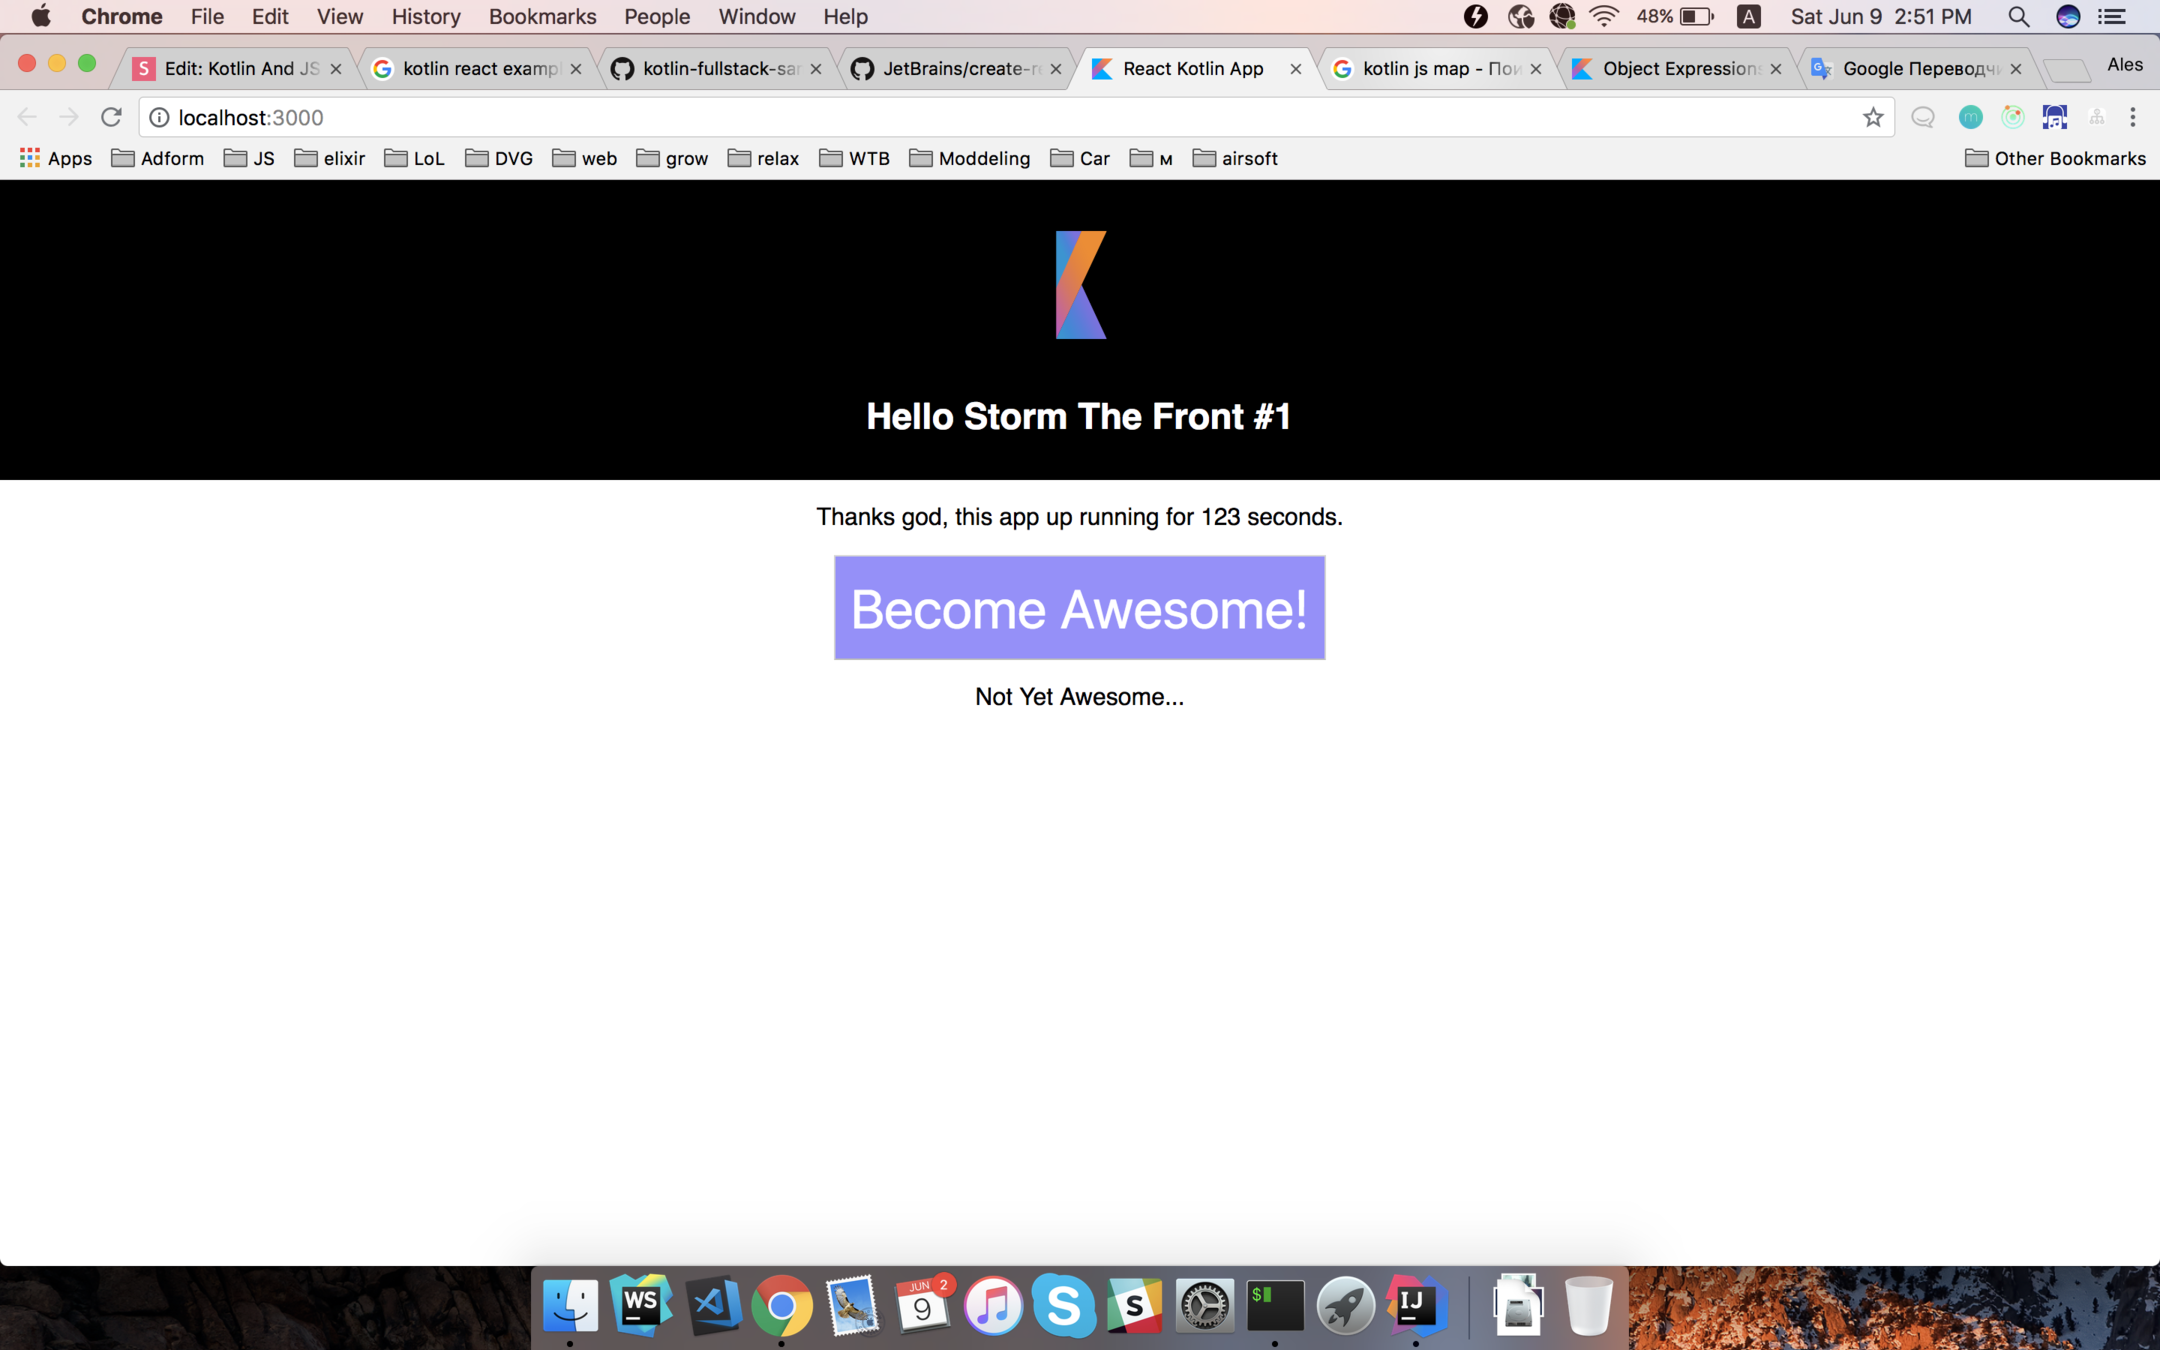Image resolution: width=2160 pixels, height=1350 pixels.
Task: Expand the elixir bookmarks folder
Action: (x=330, y=158)
